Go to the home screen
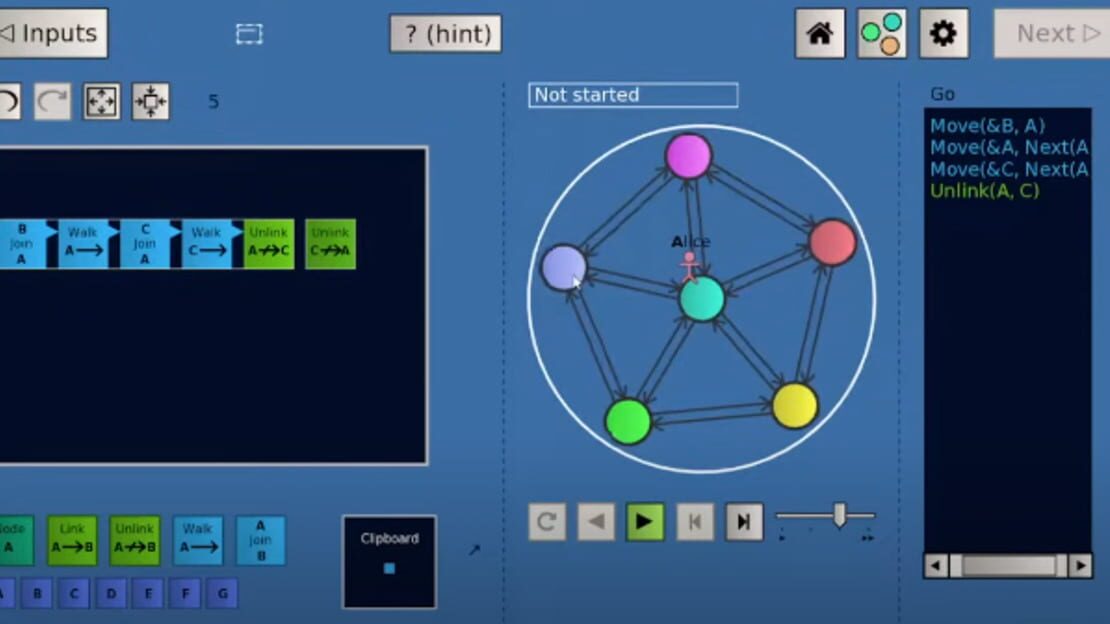This screenshot has height=624, width=1110. point(820,33)
